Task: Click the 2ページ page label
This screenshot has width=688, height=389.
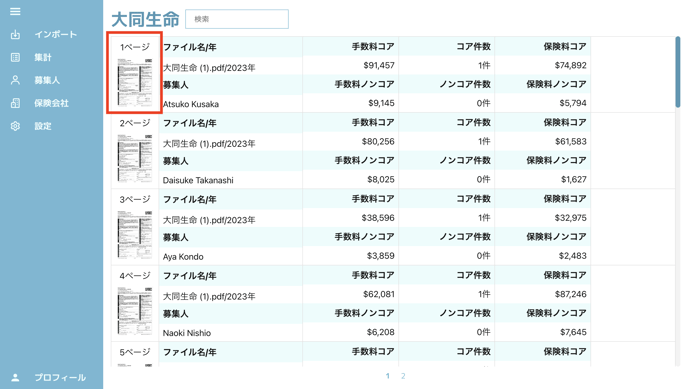Action: 135,123
